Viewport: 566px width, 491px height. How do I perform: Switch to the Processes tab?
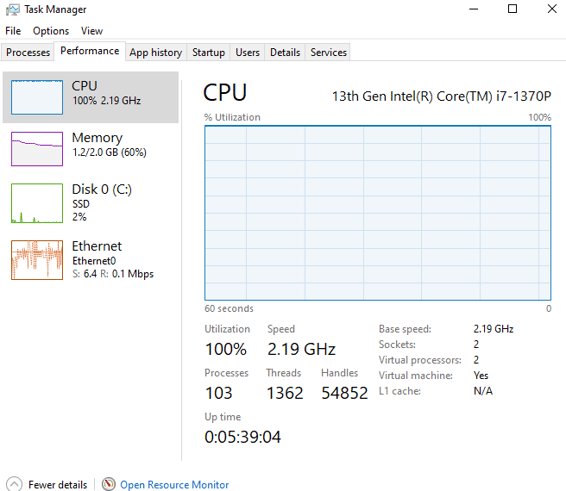coord(28,52)
